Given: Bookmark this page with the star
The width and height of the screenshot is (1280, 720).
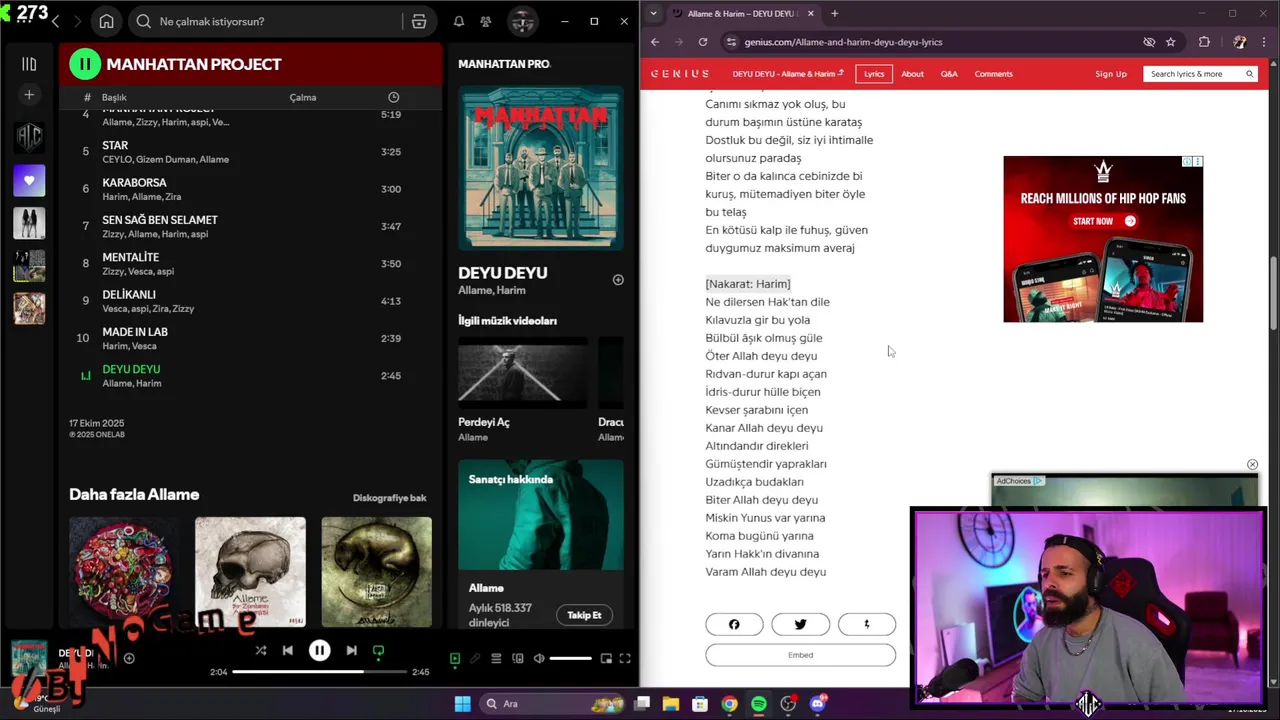Looking at the screenshot, I should point(1170,42).
